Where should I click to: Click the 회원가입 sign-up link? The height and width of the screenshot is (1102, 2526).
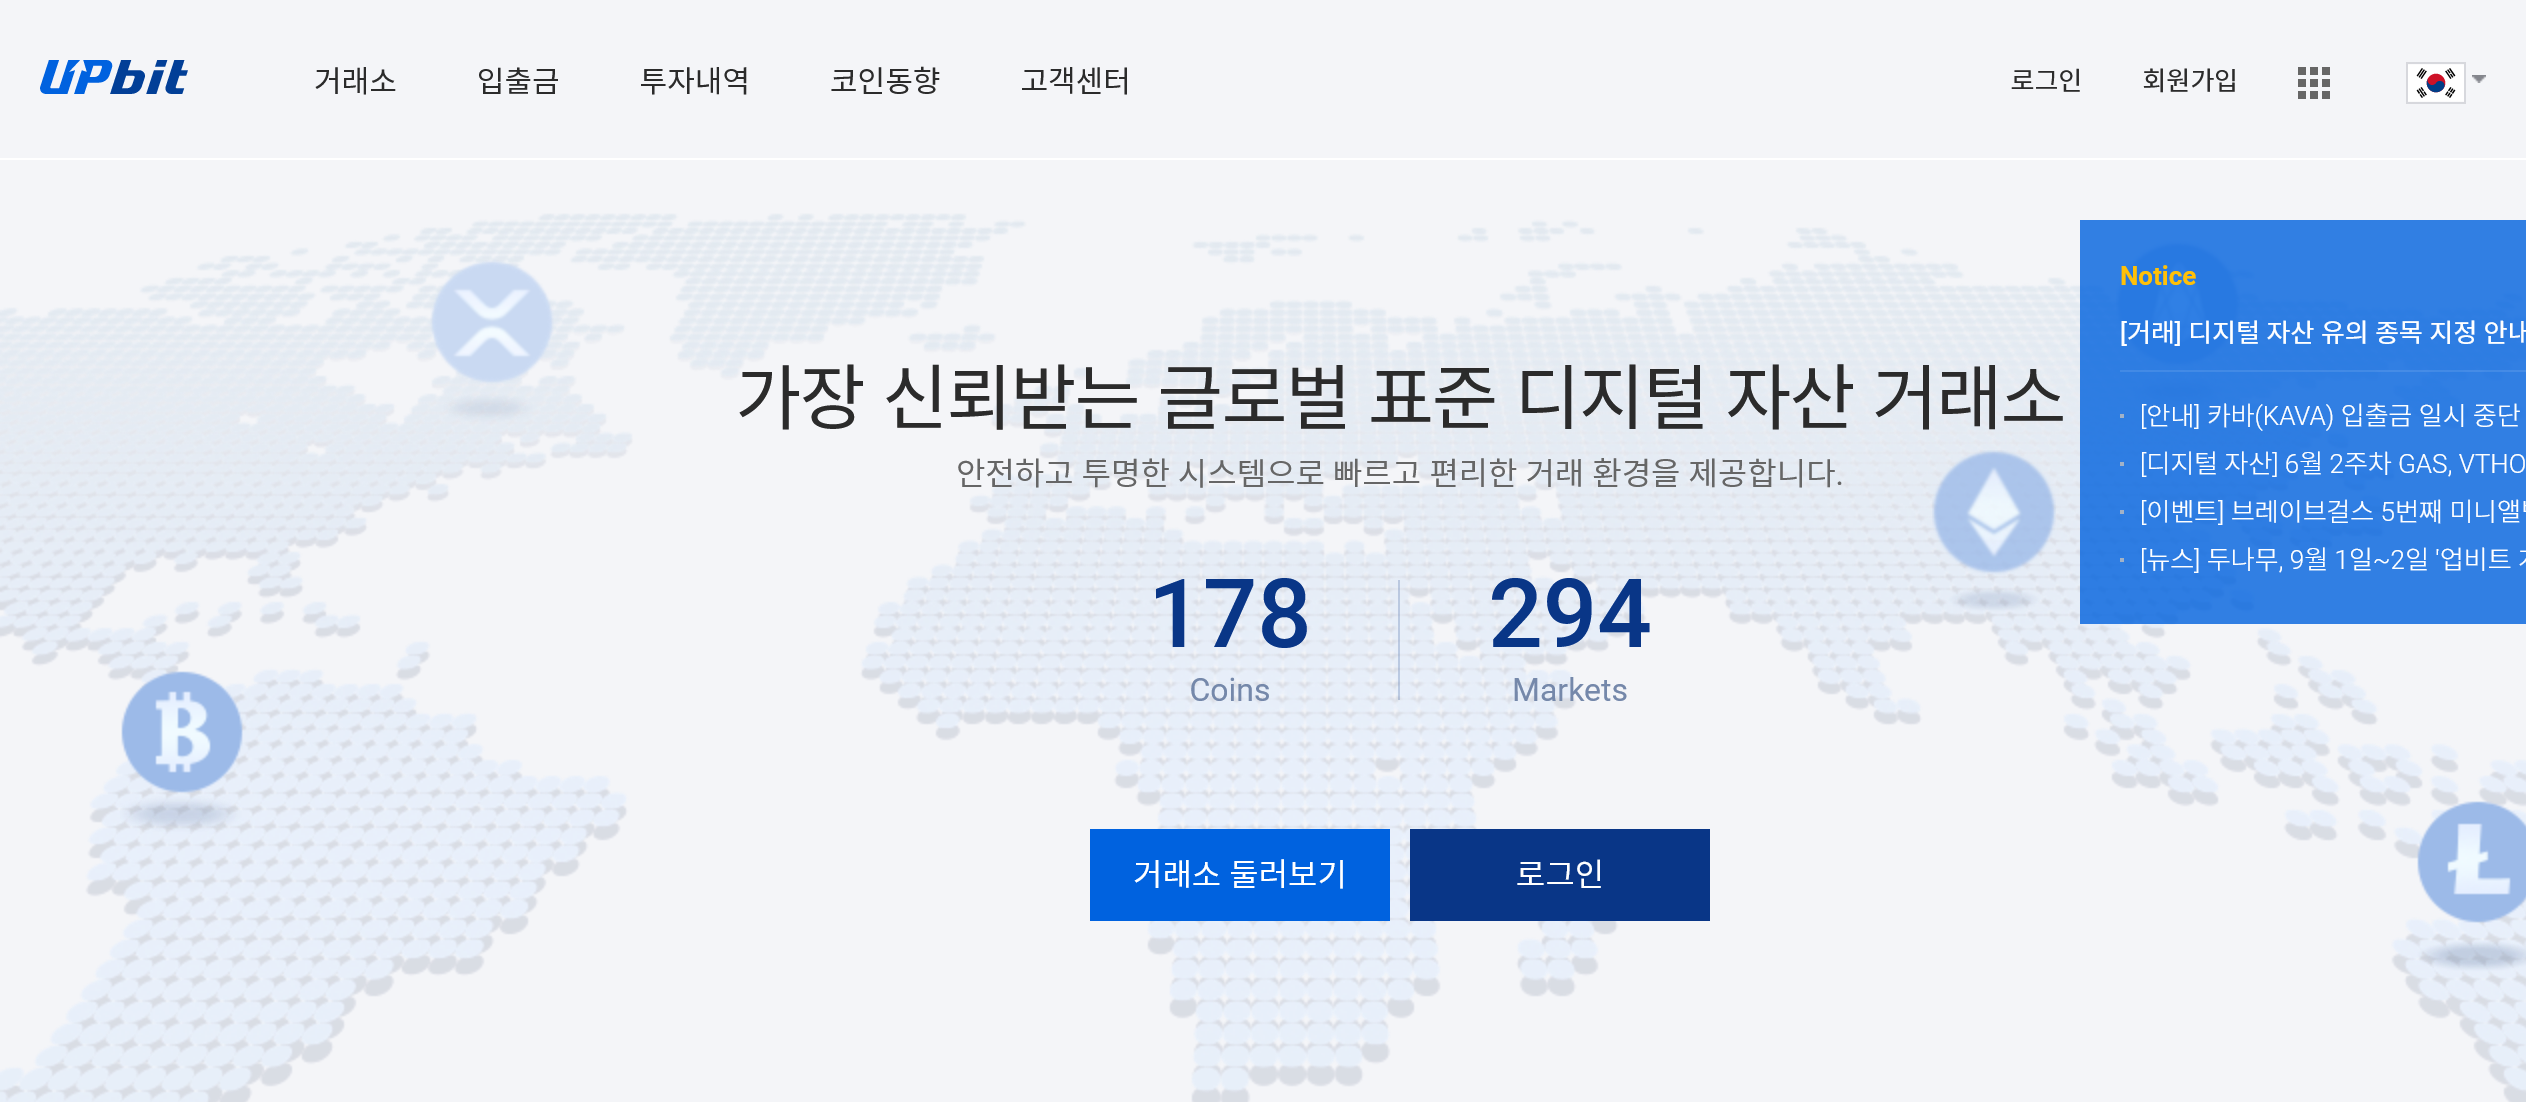click(x=2189, y=80)
